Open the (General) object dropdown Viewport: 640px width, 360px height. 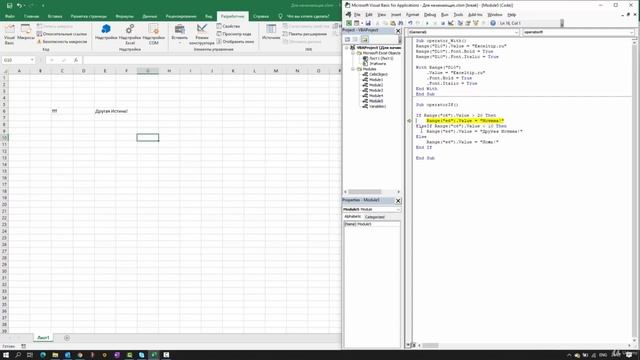516,32
